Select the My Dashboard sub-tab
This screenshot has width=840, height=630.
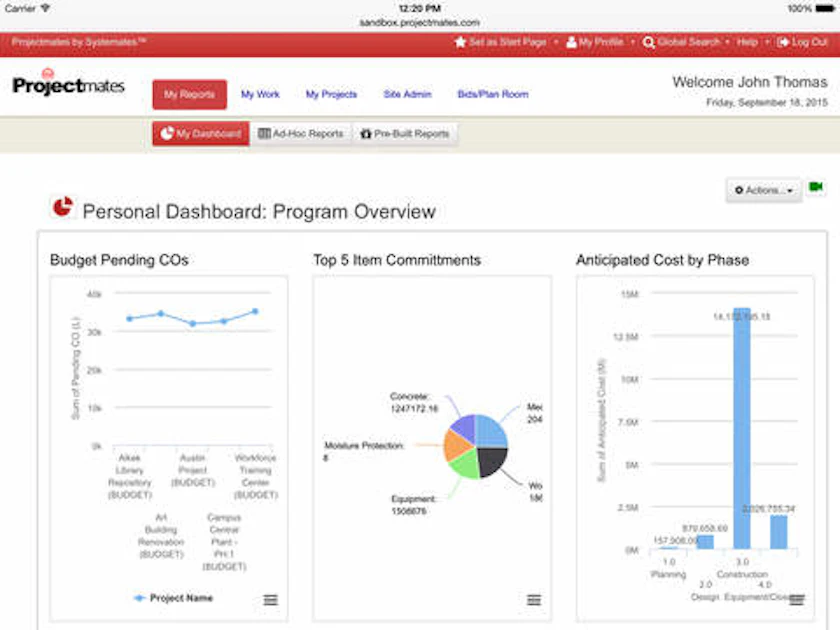click(x=201, y=133)
